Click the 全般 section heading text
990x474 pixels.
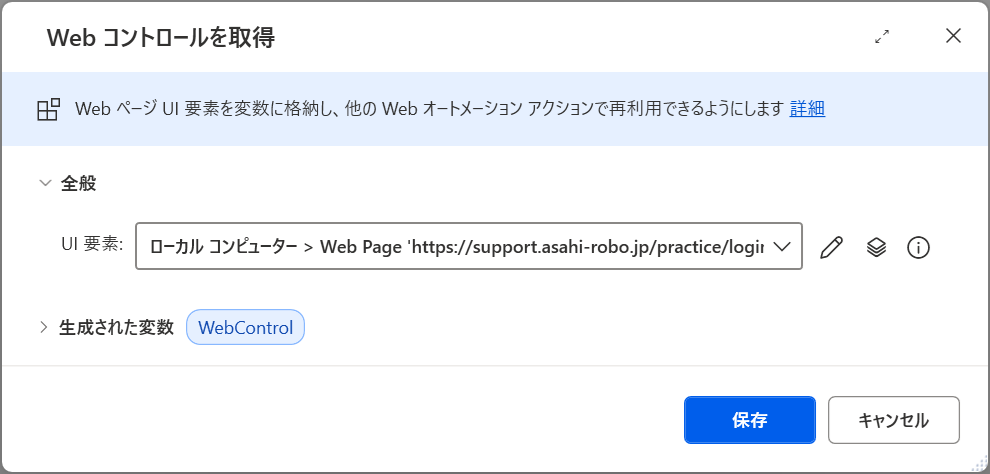click(x=78, y=183)
